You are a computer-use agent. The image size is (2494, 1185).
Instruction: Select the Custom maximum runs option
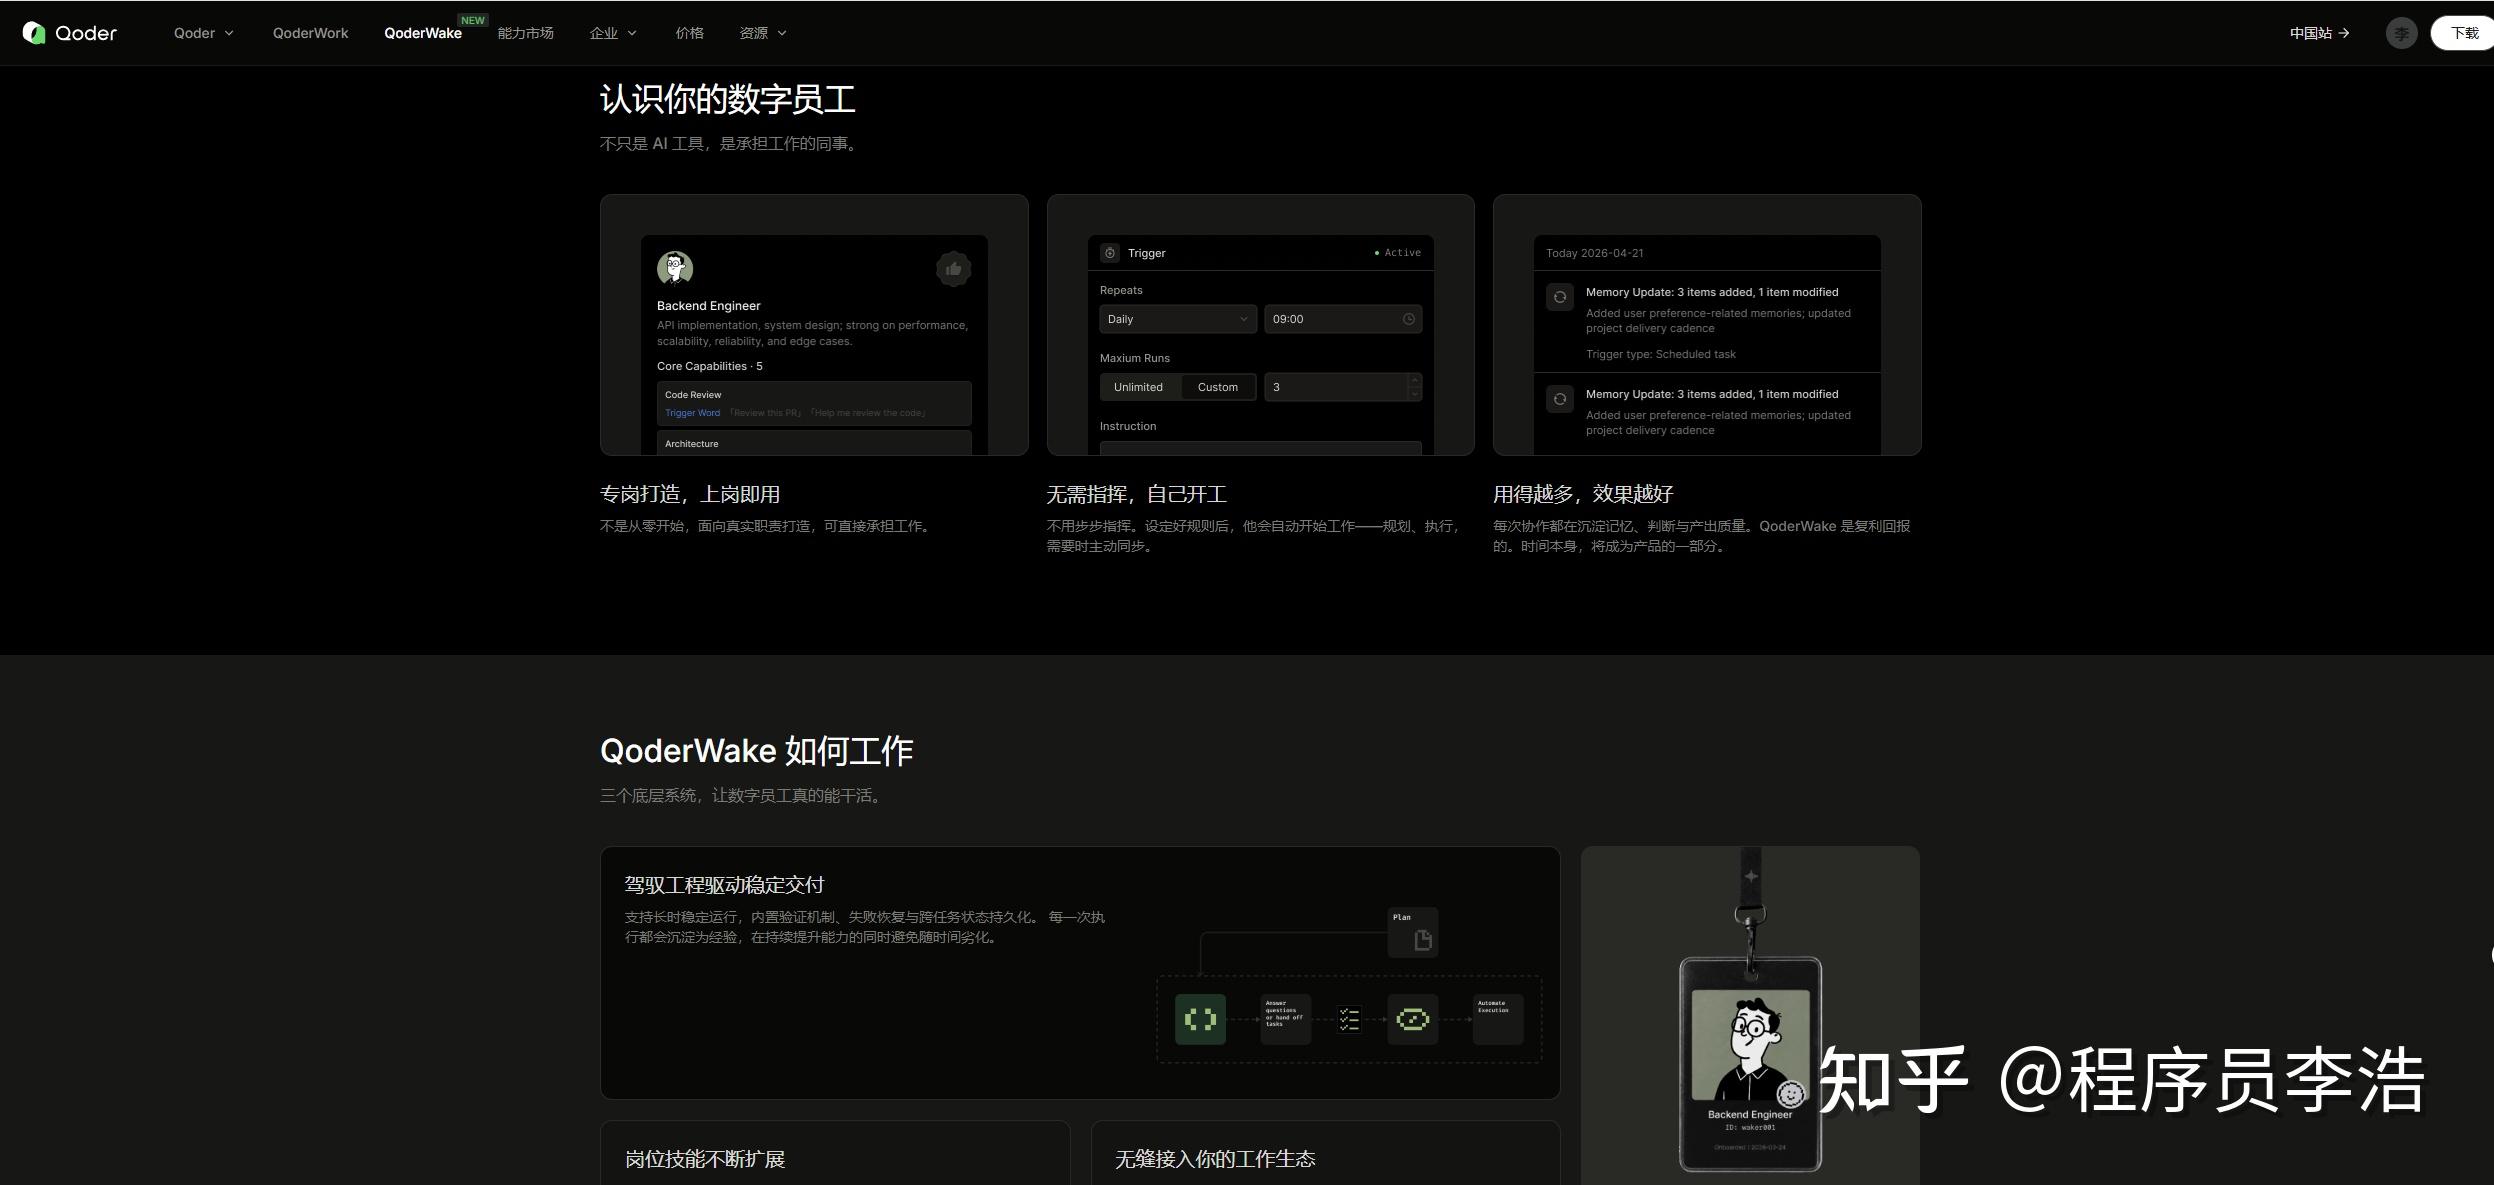[1217, 387]
